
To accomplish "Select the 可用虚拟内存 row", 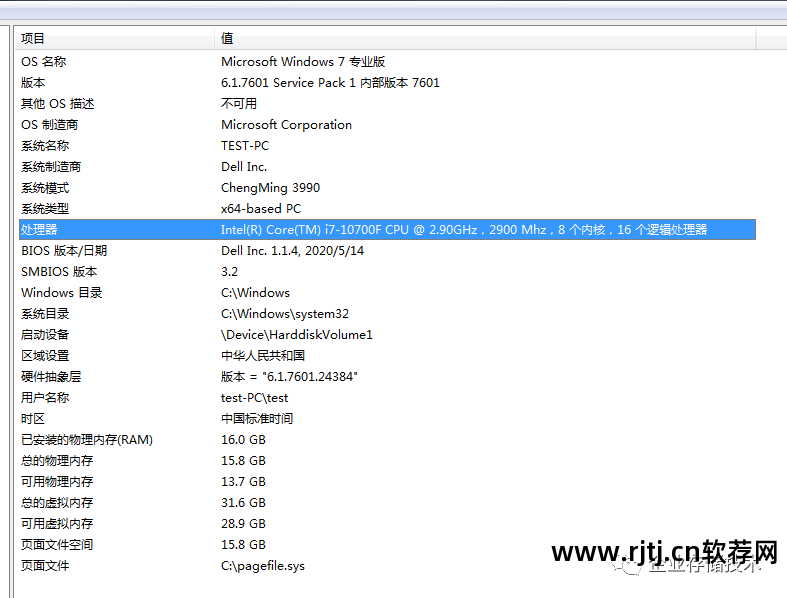I will [x=387, y=524].
